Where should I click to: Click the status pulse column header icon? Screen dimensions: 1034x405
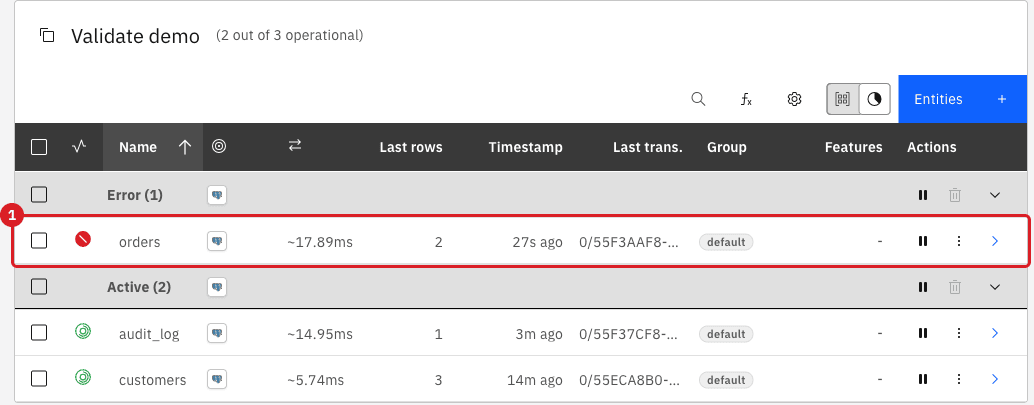pos(78,147)
